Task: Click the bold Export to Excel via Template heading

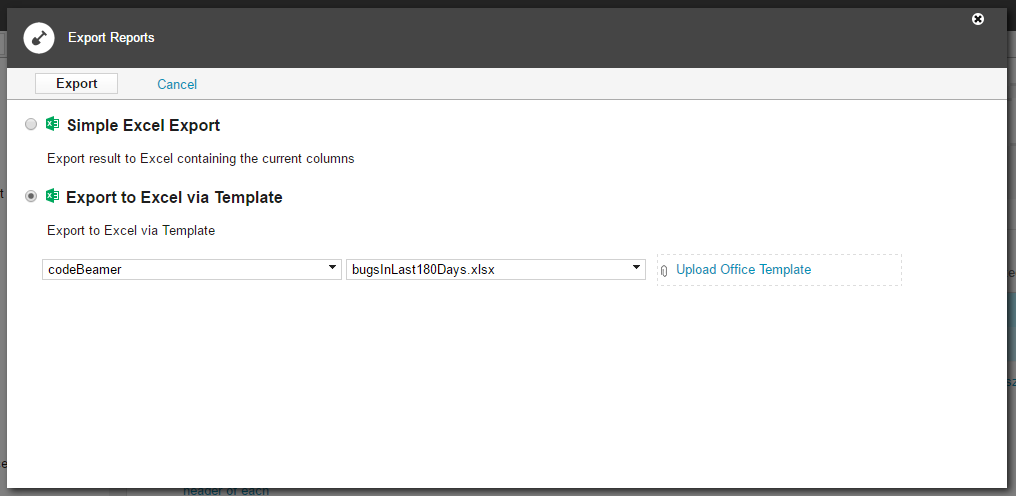Action: tap(174, 197)
